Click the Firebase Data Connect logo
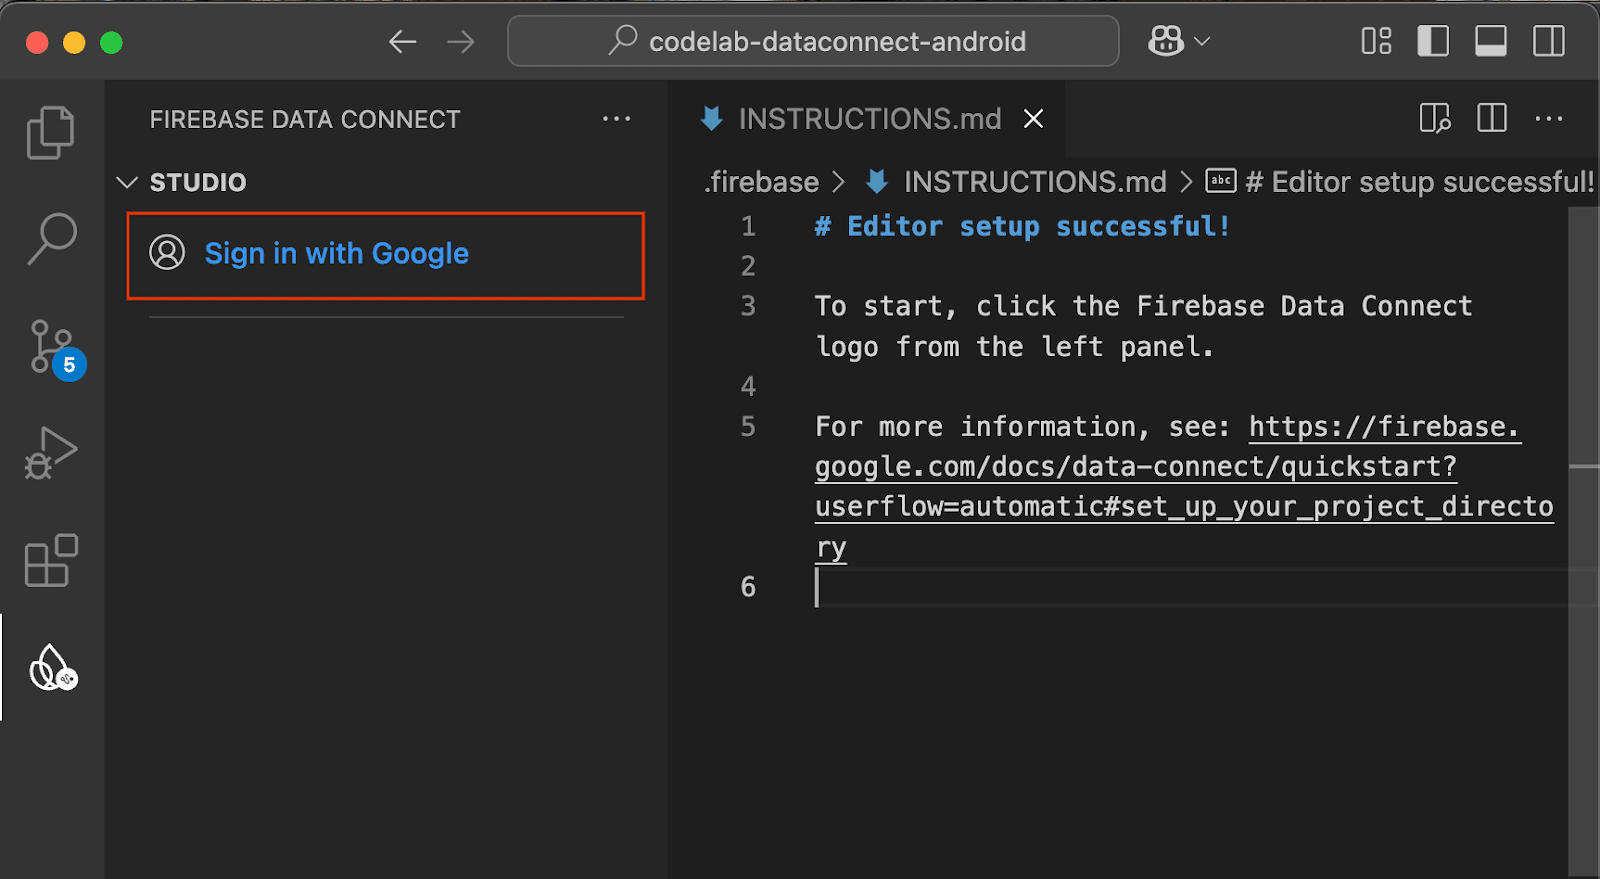Screen dimensions: 1600x879 pos(52,668)
